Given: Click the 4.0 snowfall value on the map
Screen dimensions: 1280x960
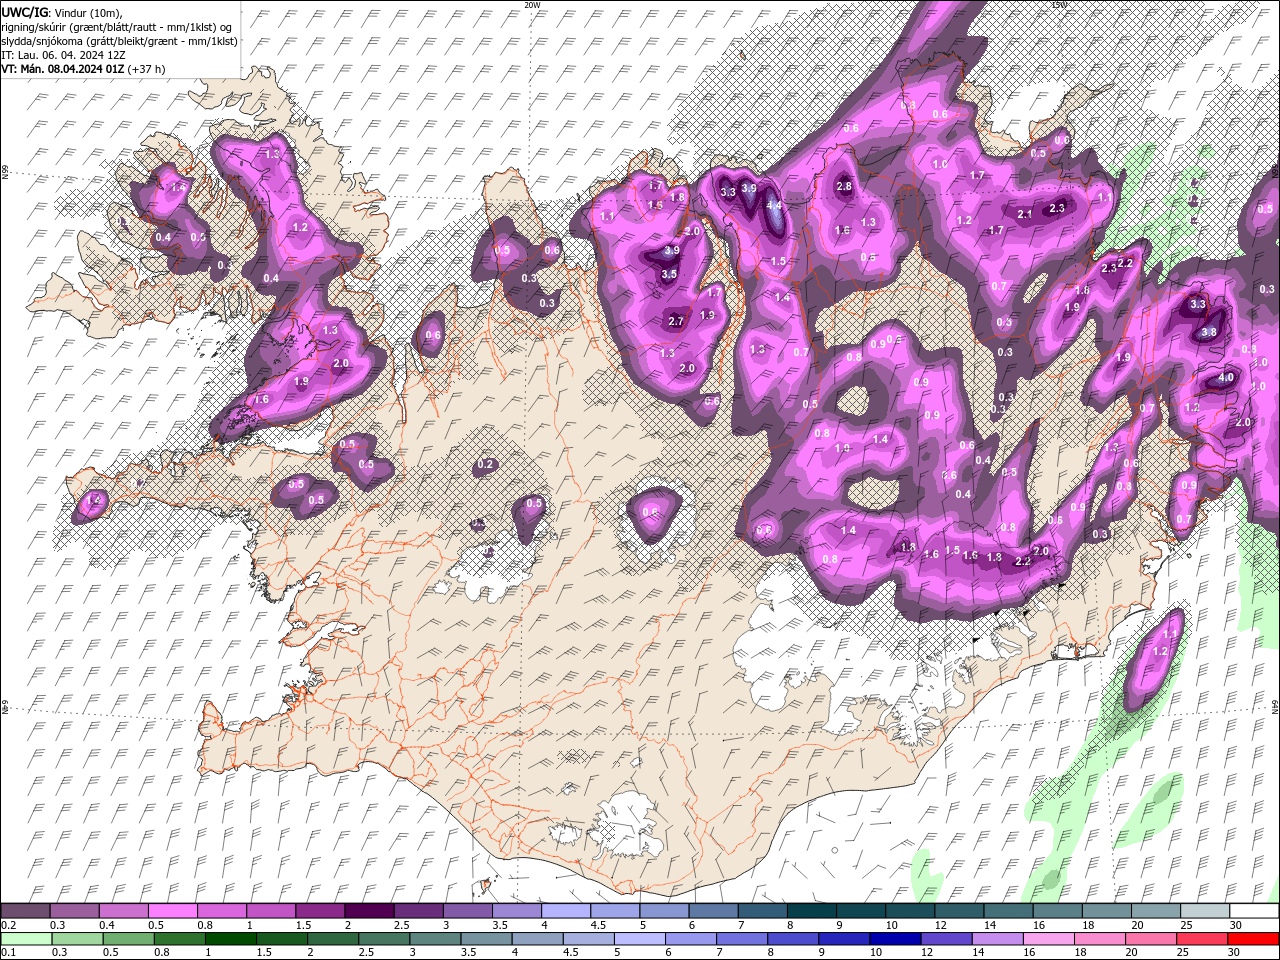Looking at the screenshot, I should point(1227,378).
